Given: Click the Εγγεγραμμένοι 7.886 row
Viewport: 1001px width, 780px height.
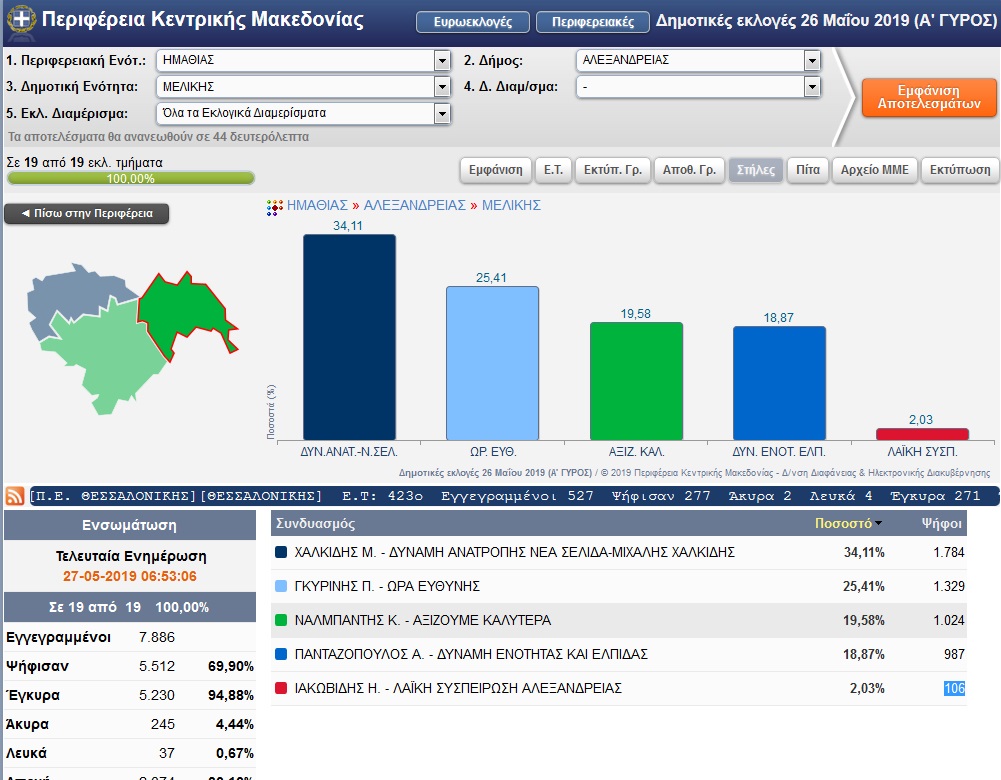Looking at the screenshot, I should pyautogui.click(x=130, y=637).
